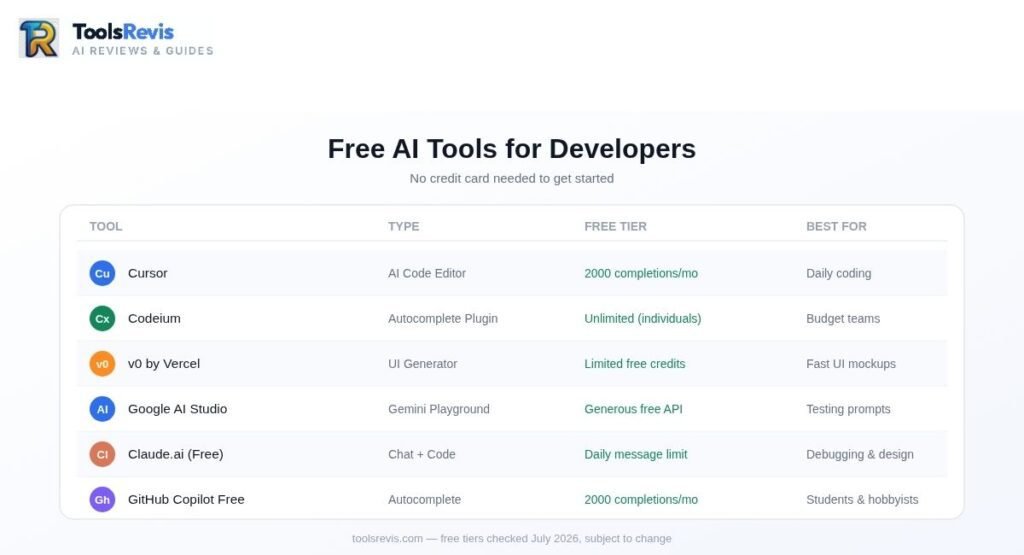Click the Unlimited (individuals) free tier
Viewport: 1024px width, 555px height.
(643, 319)
